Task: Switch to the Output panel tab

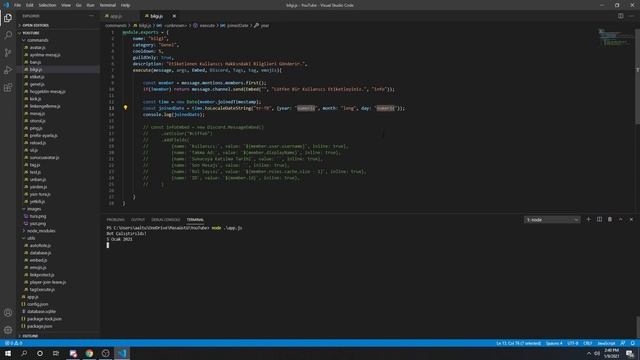Action: pos(138,220)
